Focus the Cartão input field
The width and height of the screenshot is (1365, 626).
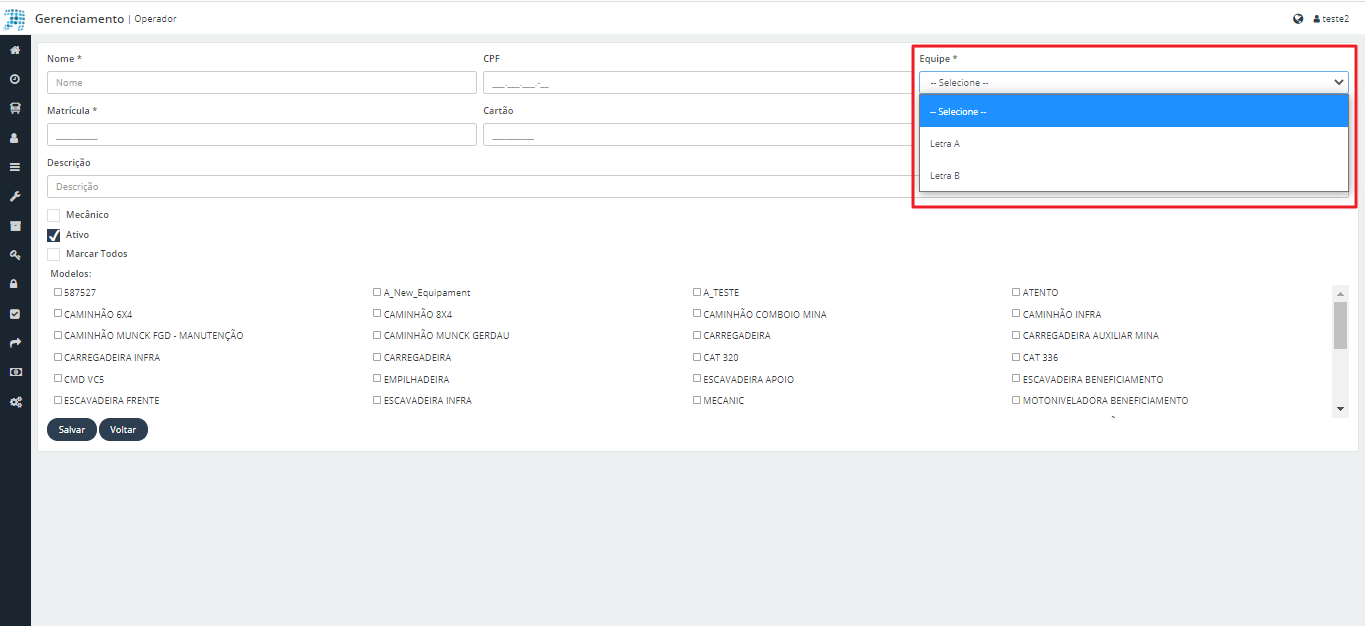698,134
